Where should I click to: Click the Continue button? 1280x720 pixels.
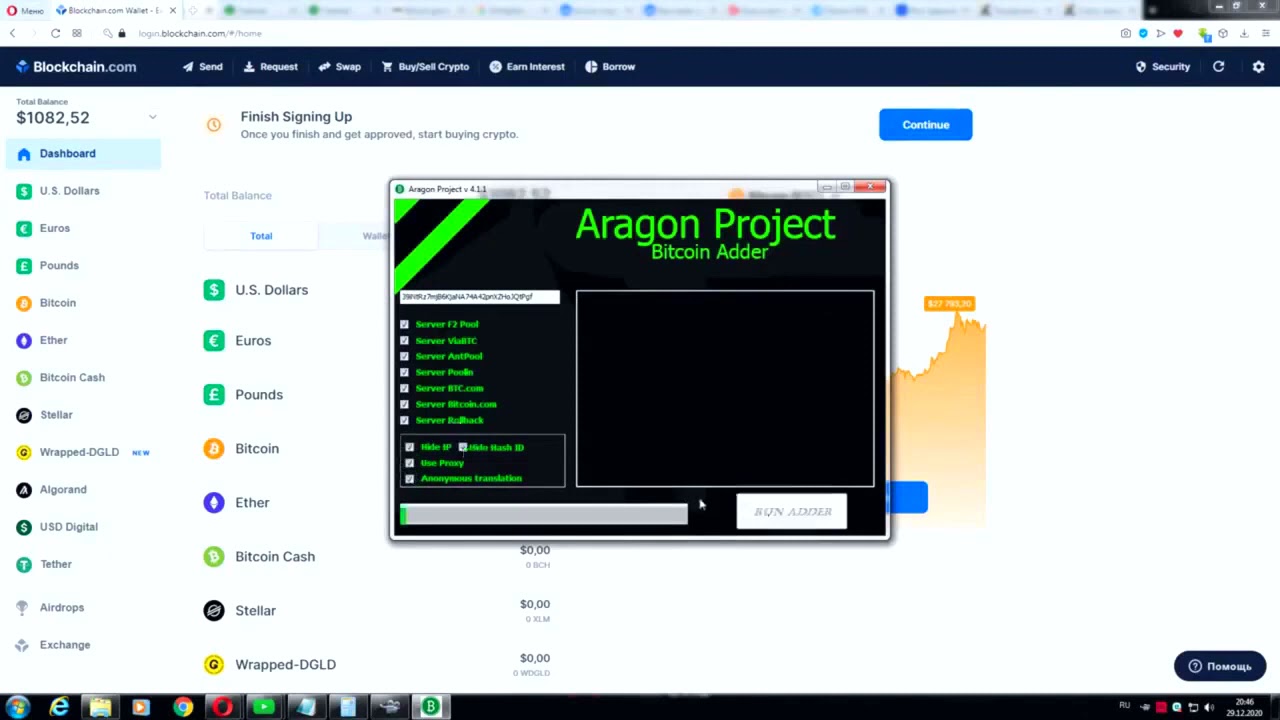tap(925, 125)
